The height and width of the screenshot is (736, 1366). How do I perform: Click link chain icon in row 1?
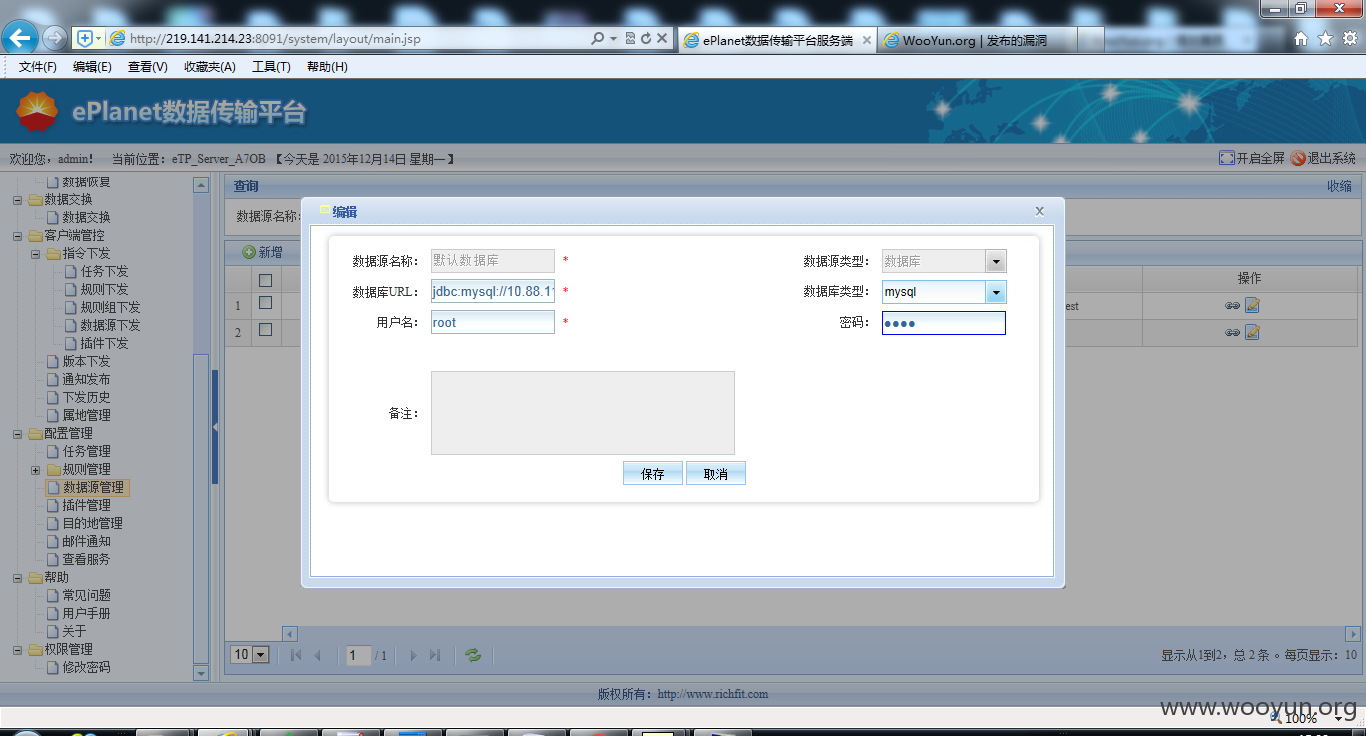pyautogui.click(x=1233, y=306)
